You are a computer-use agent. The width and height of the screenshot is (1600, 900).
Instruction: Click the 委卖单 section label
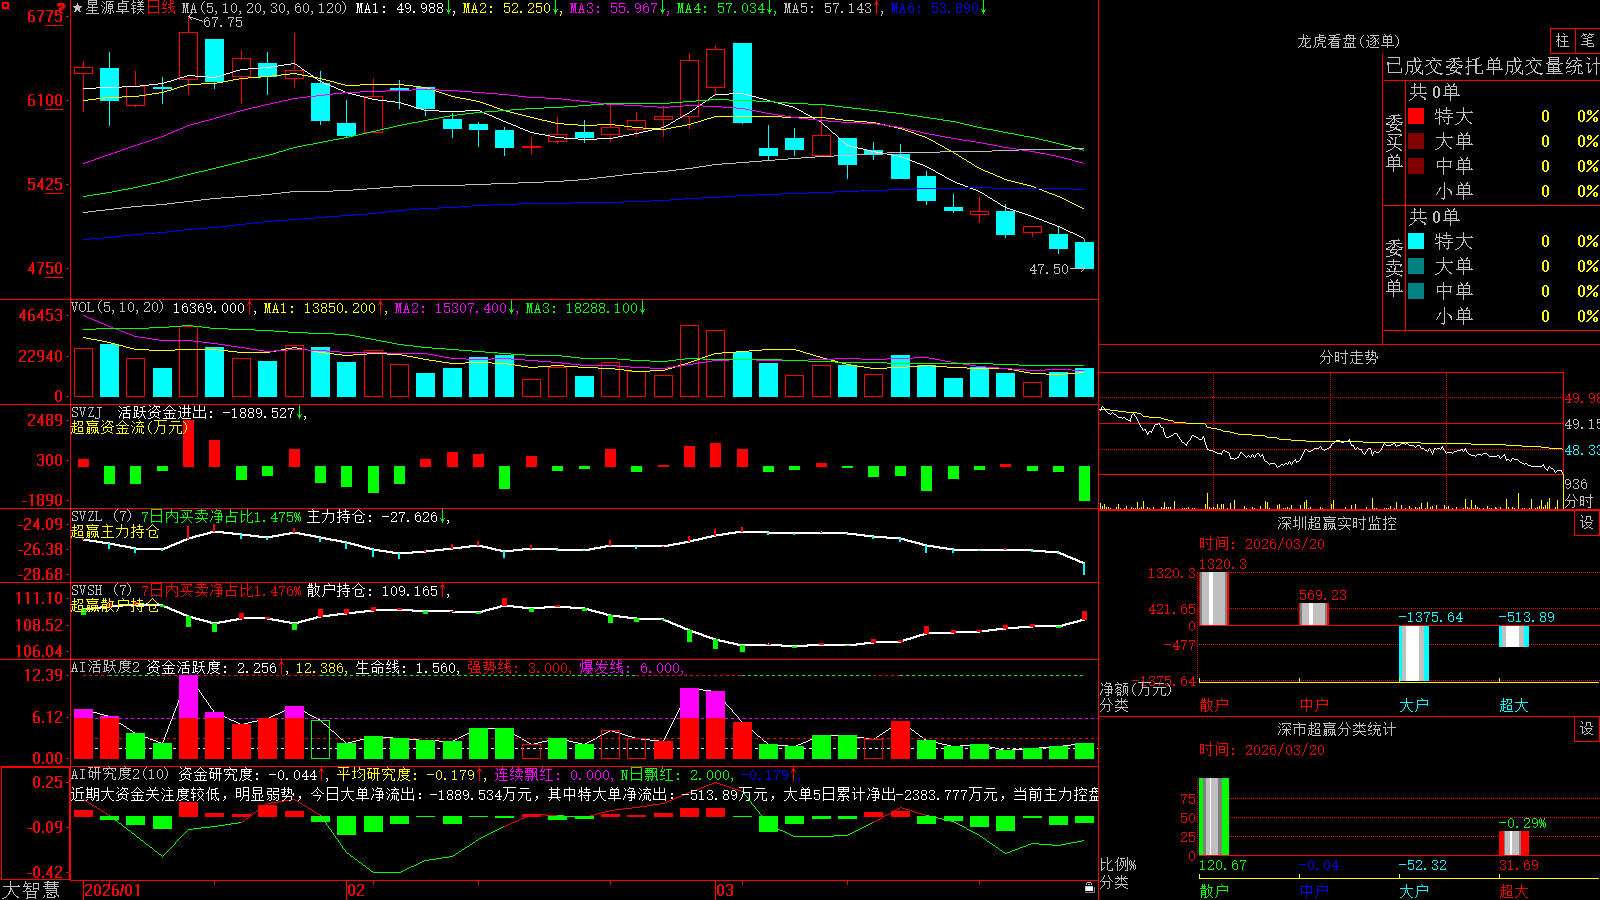pyautogui.click(x=1394, y=267)
